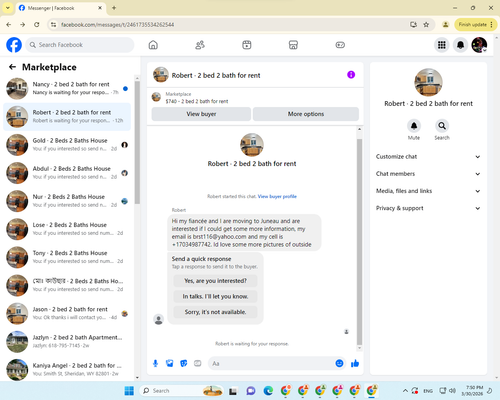Open the Facebook home logo
The height and width of the screenshot is (400, 500).
click(14, 45)
